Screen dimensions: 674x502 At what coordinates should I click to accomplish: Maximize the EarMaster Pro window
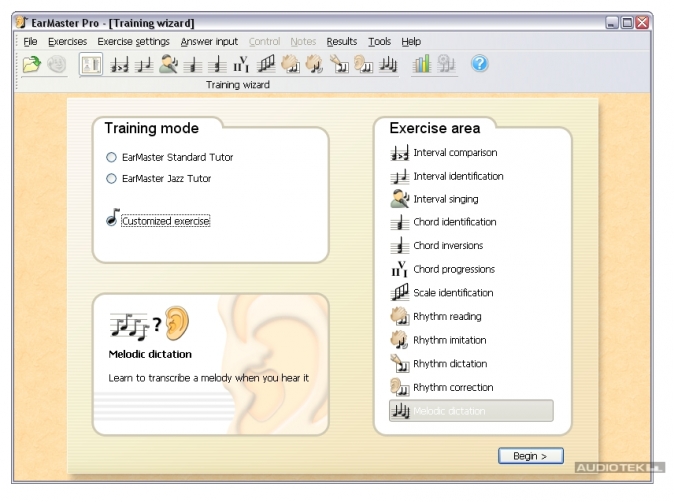click(x=627, y=22)
